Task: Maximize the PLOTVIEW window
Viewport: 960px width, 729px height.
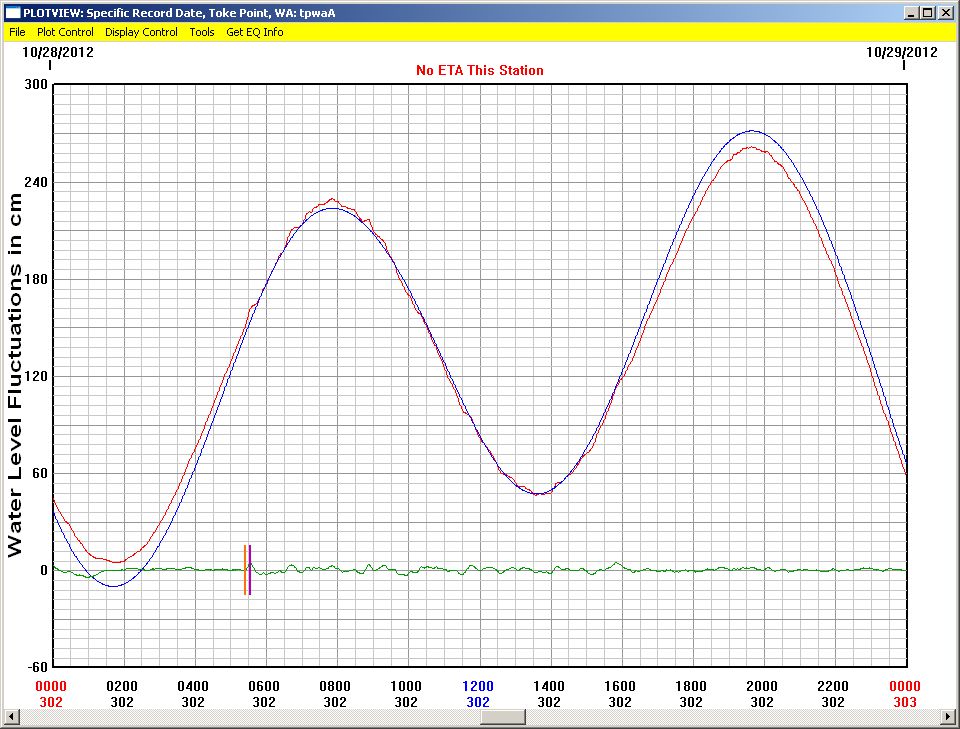Action: pyautogui.click(x=928, y=12)
